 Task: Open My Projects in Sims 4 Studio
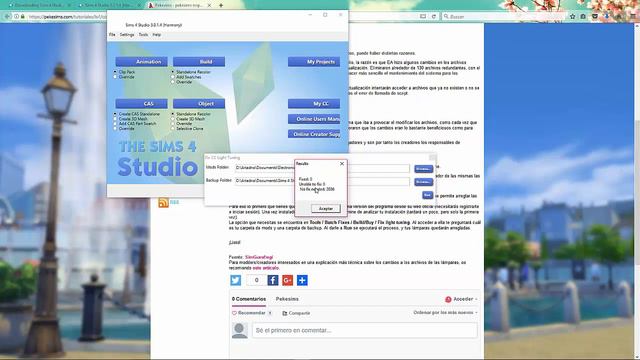pyautogui.click(x=314, y=62)
